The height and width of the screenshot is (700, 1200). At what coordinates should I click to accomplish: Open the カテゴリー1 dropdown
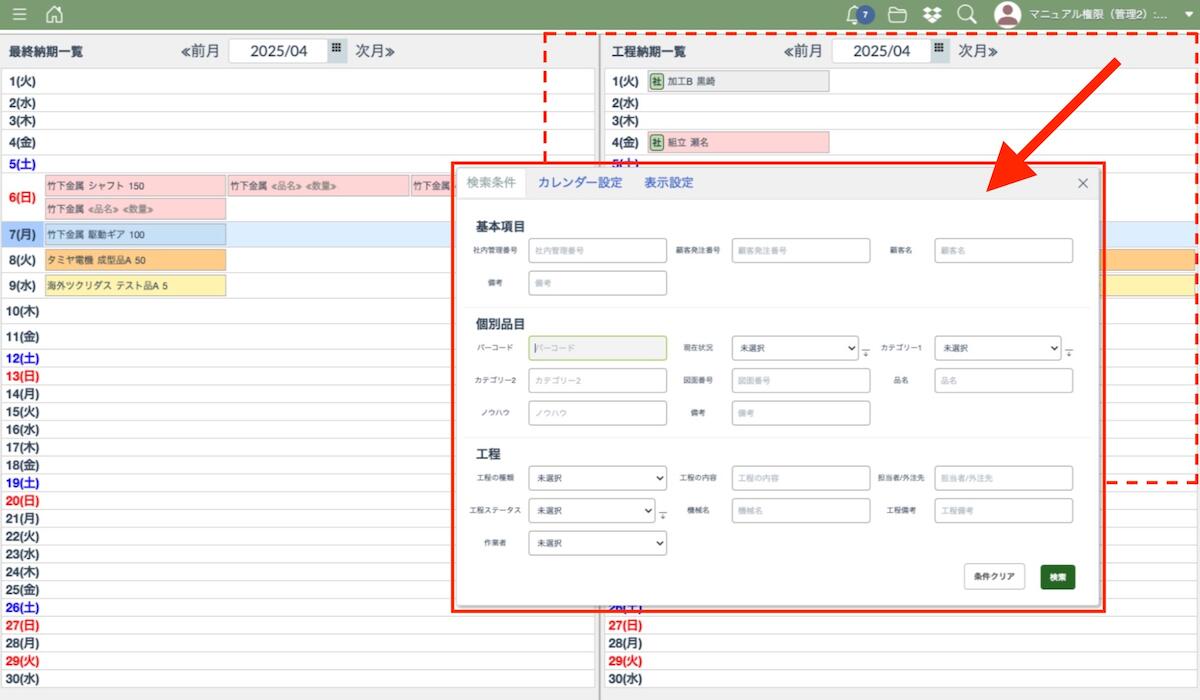click(x=997, y=348)
